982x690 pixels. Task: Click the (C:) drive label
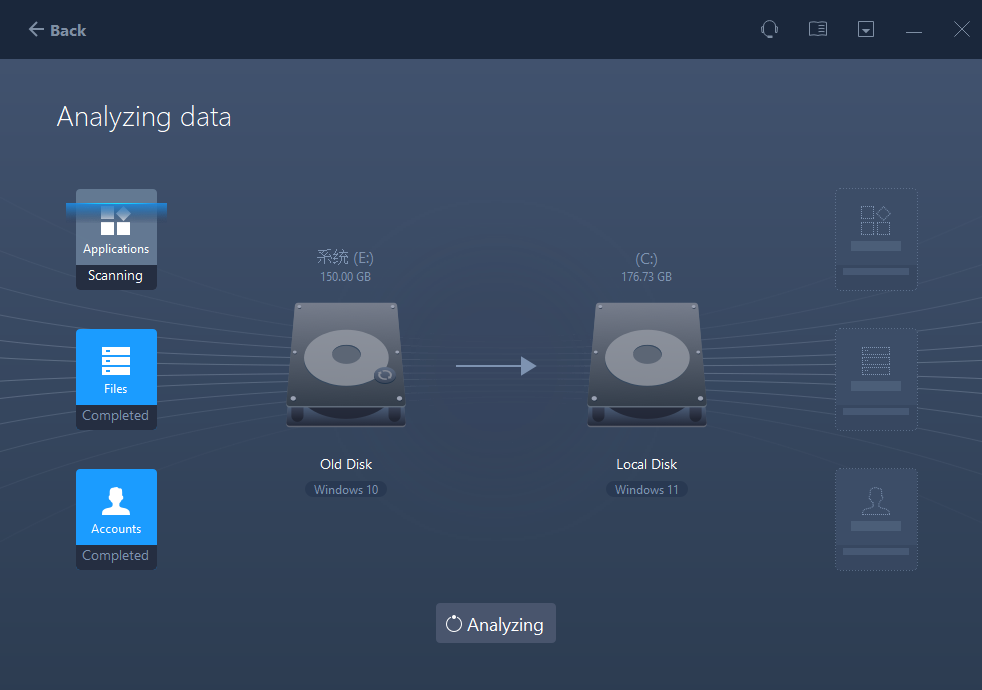coord(646,259)
